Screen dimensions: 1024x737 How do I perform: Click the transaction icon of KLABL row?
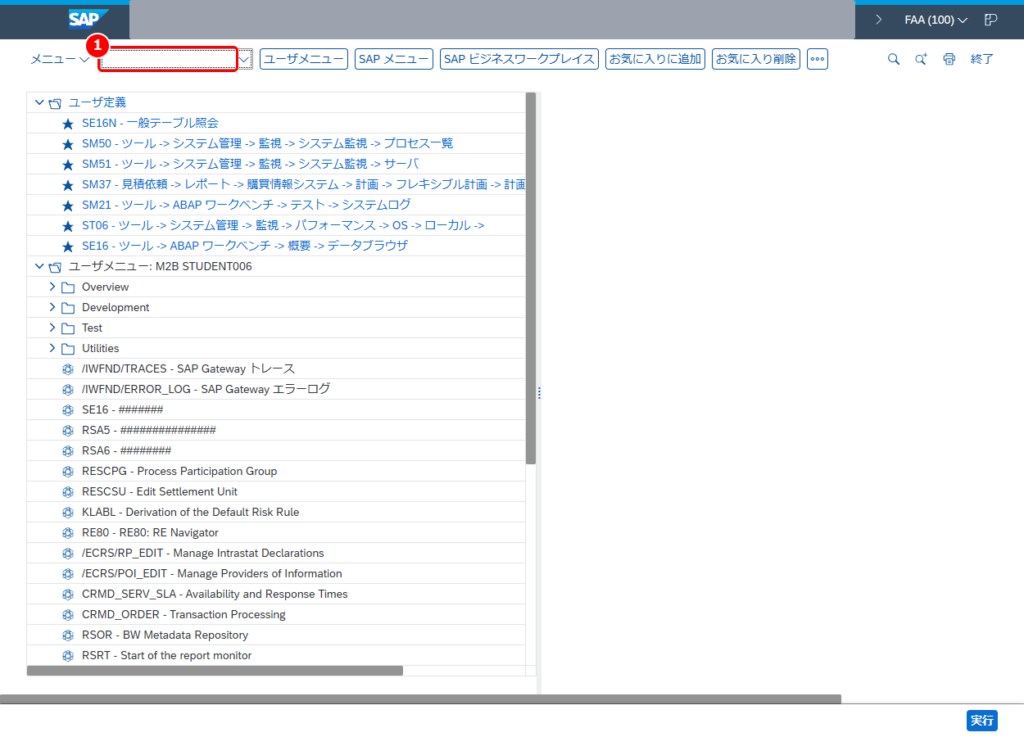point(68,512)
